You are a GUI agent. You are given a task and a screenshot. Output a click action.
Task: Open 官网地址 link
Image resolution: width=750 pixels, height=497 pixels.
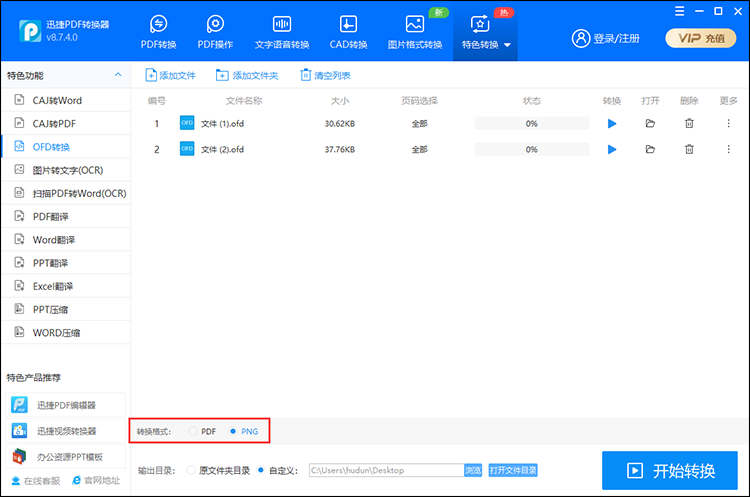pos(96,480)
